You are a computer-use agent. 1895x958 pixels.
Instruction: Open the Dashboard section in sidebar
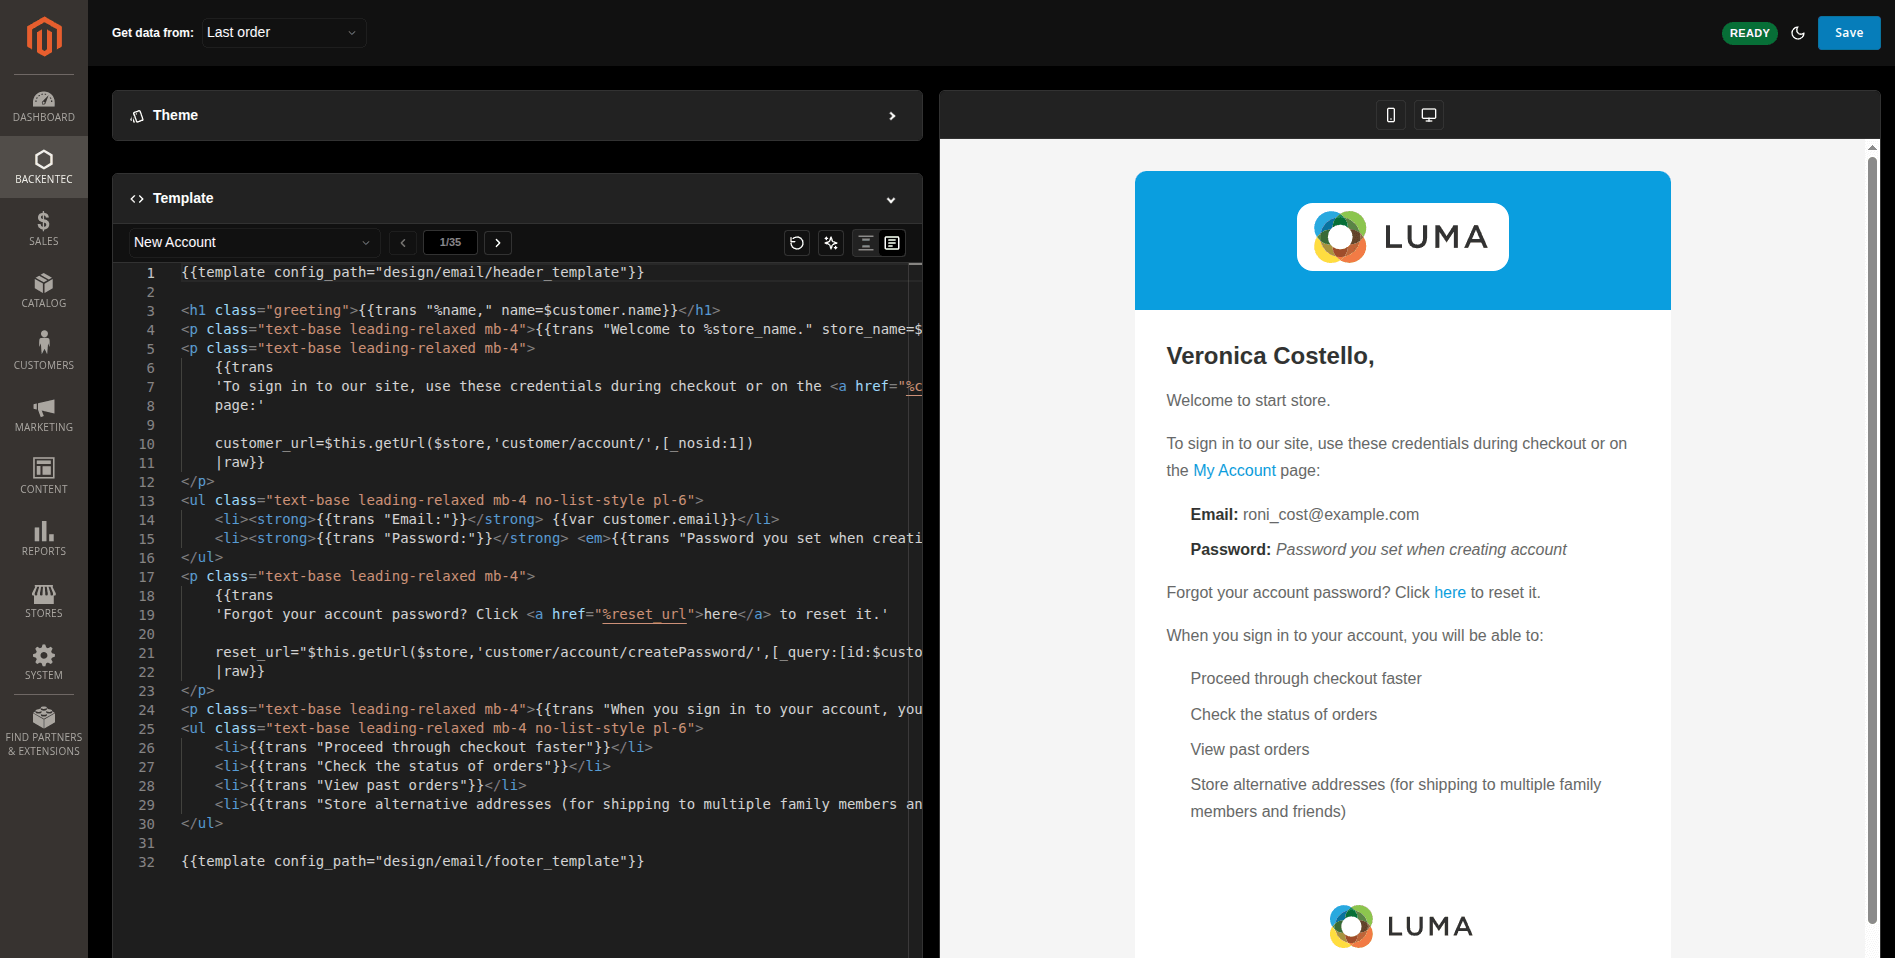coord(43,104)
